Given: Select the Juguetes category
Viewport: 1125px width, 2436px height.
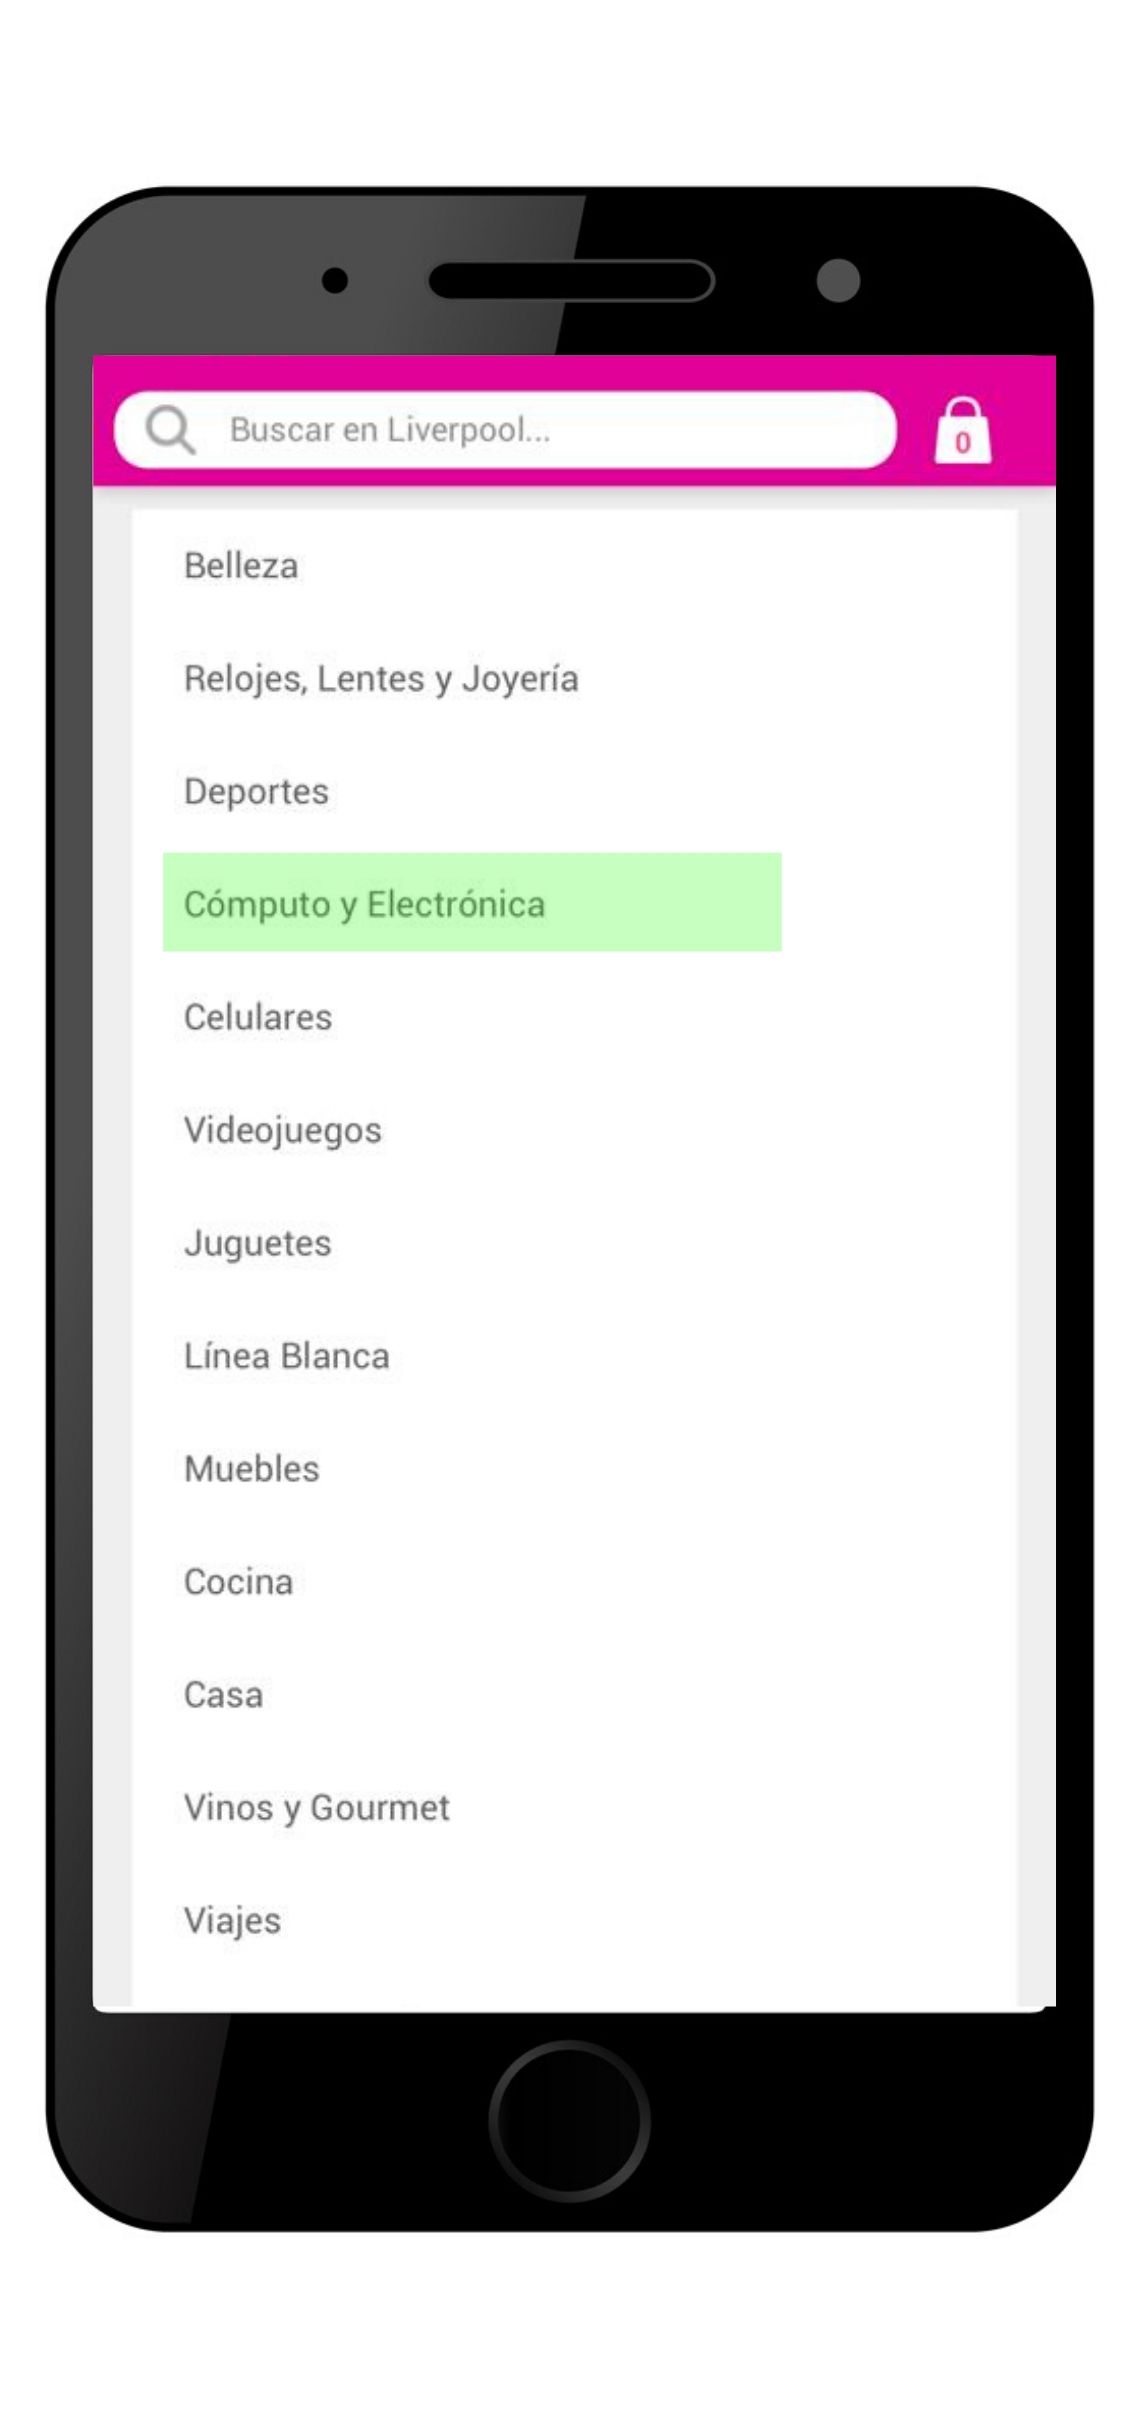Looking at the screenshot, I should coord(258,1244).
